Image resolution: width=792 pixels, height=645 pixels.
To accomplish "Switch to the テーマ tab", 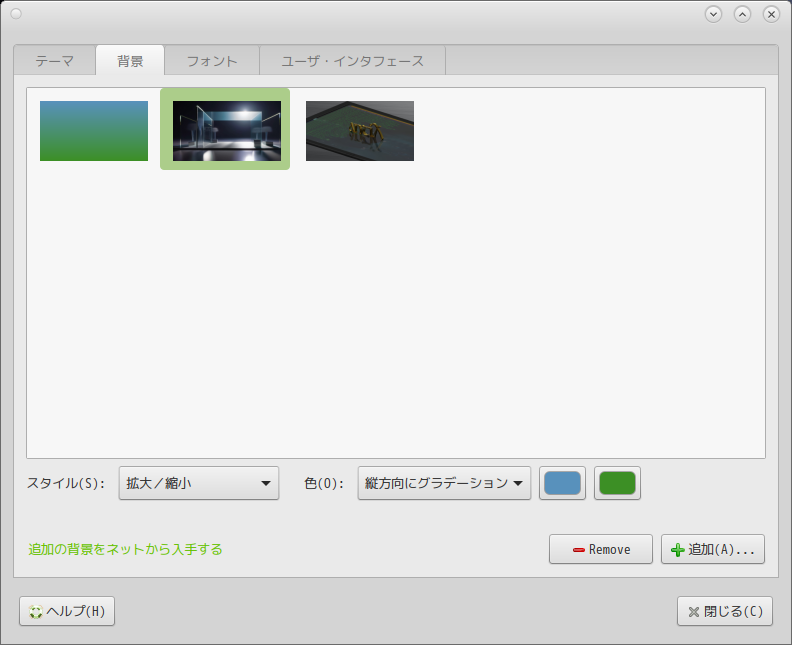I will pyautogui.click(x=55, y=61).
